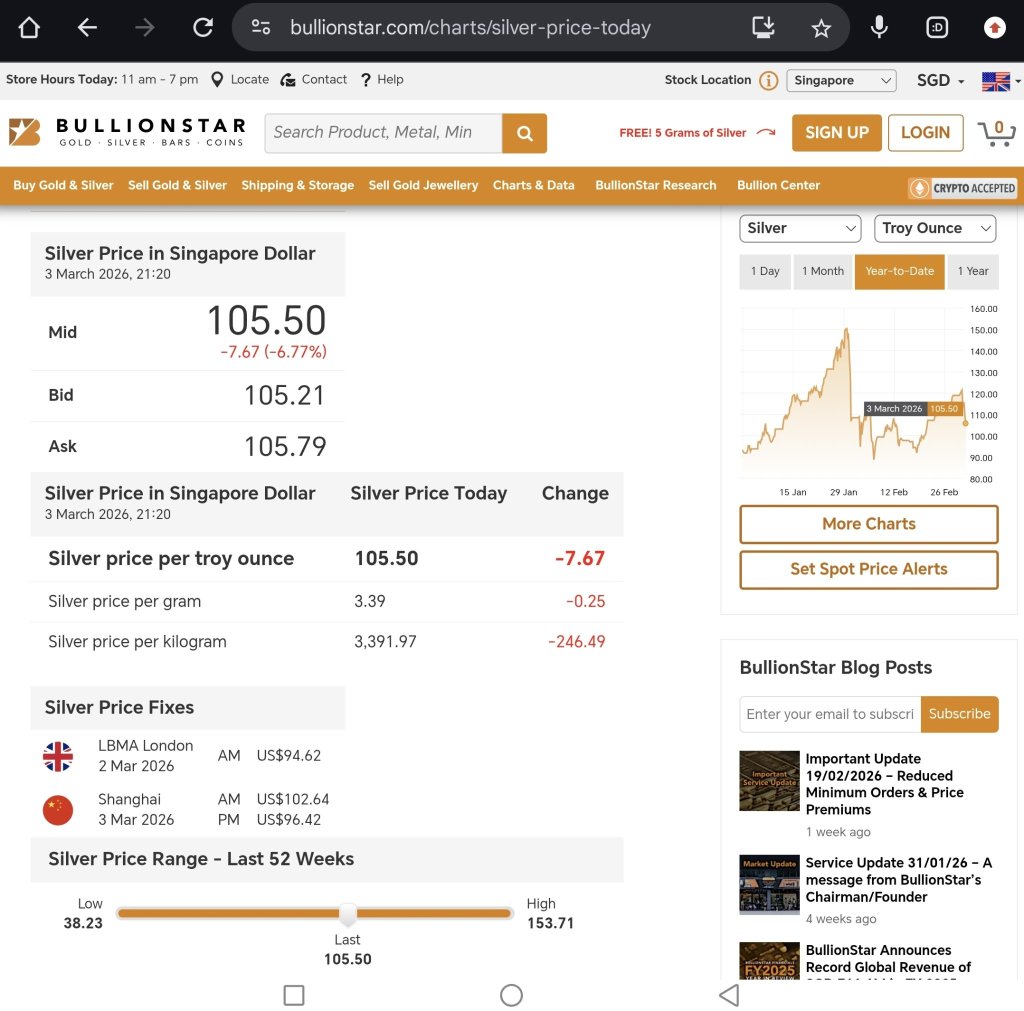Open the Troy Ounce unit dropdown
Image resolution: width=1024 pixels, height=1011 pixels.
935,228
